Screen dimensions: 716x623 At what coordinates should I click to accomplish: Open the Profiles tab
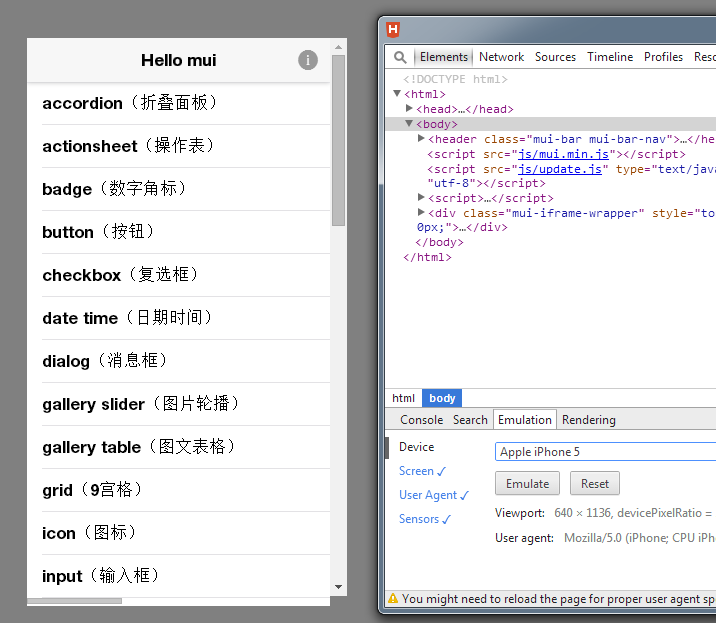tap(663, 57)
